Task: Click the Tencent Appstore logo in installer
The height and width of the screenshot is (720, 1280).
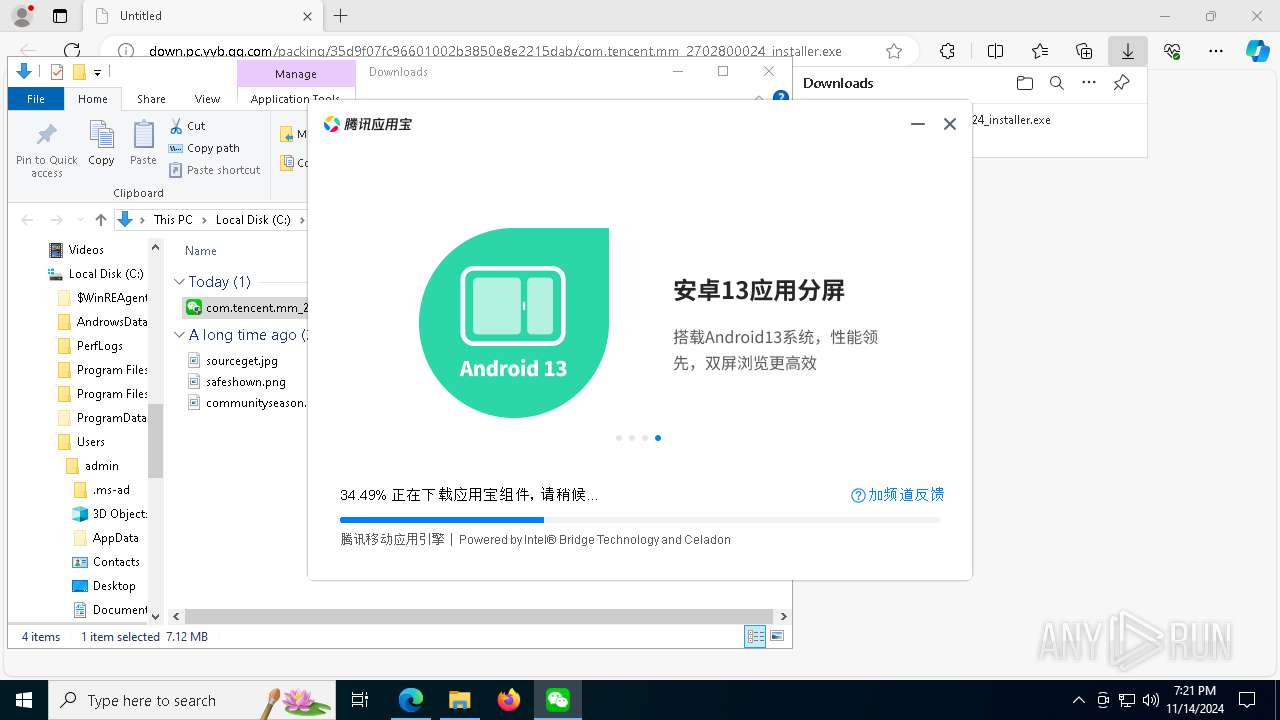Action: tap(367, 124)
